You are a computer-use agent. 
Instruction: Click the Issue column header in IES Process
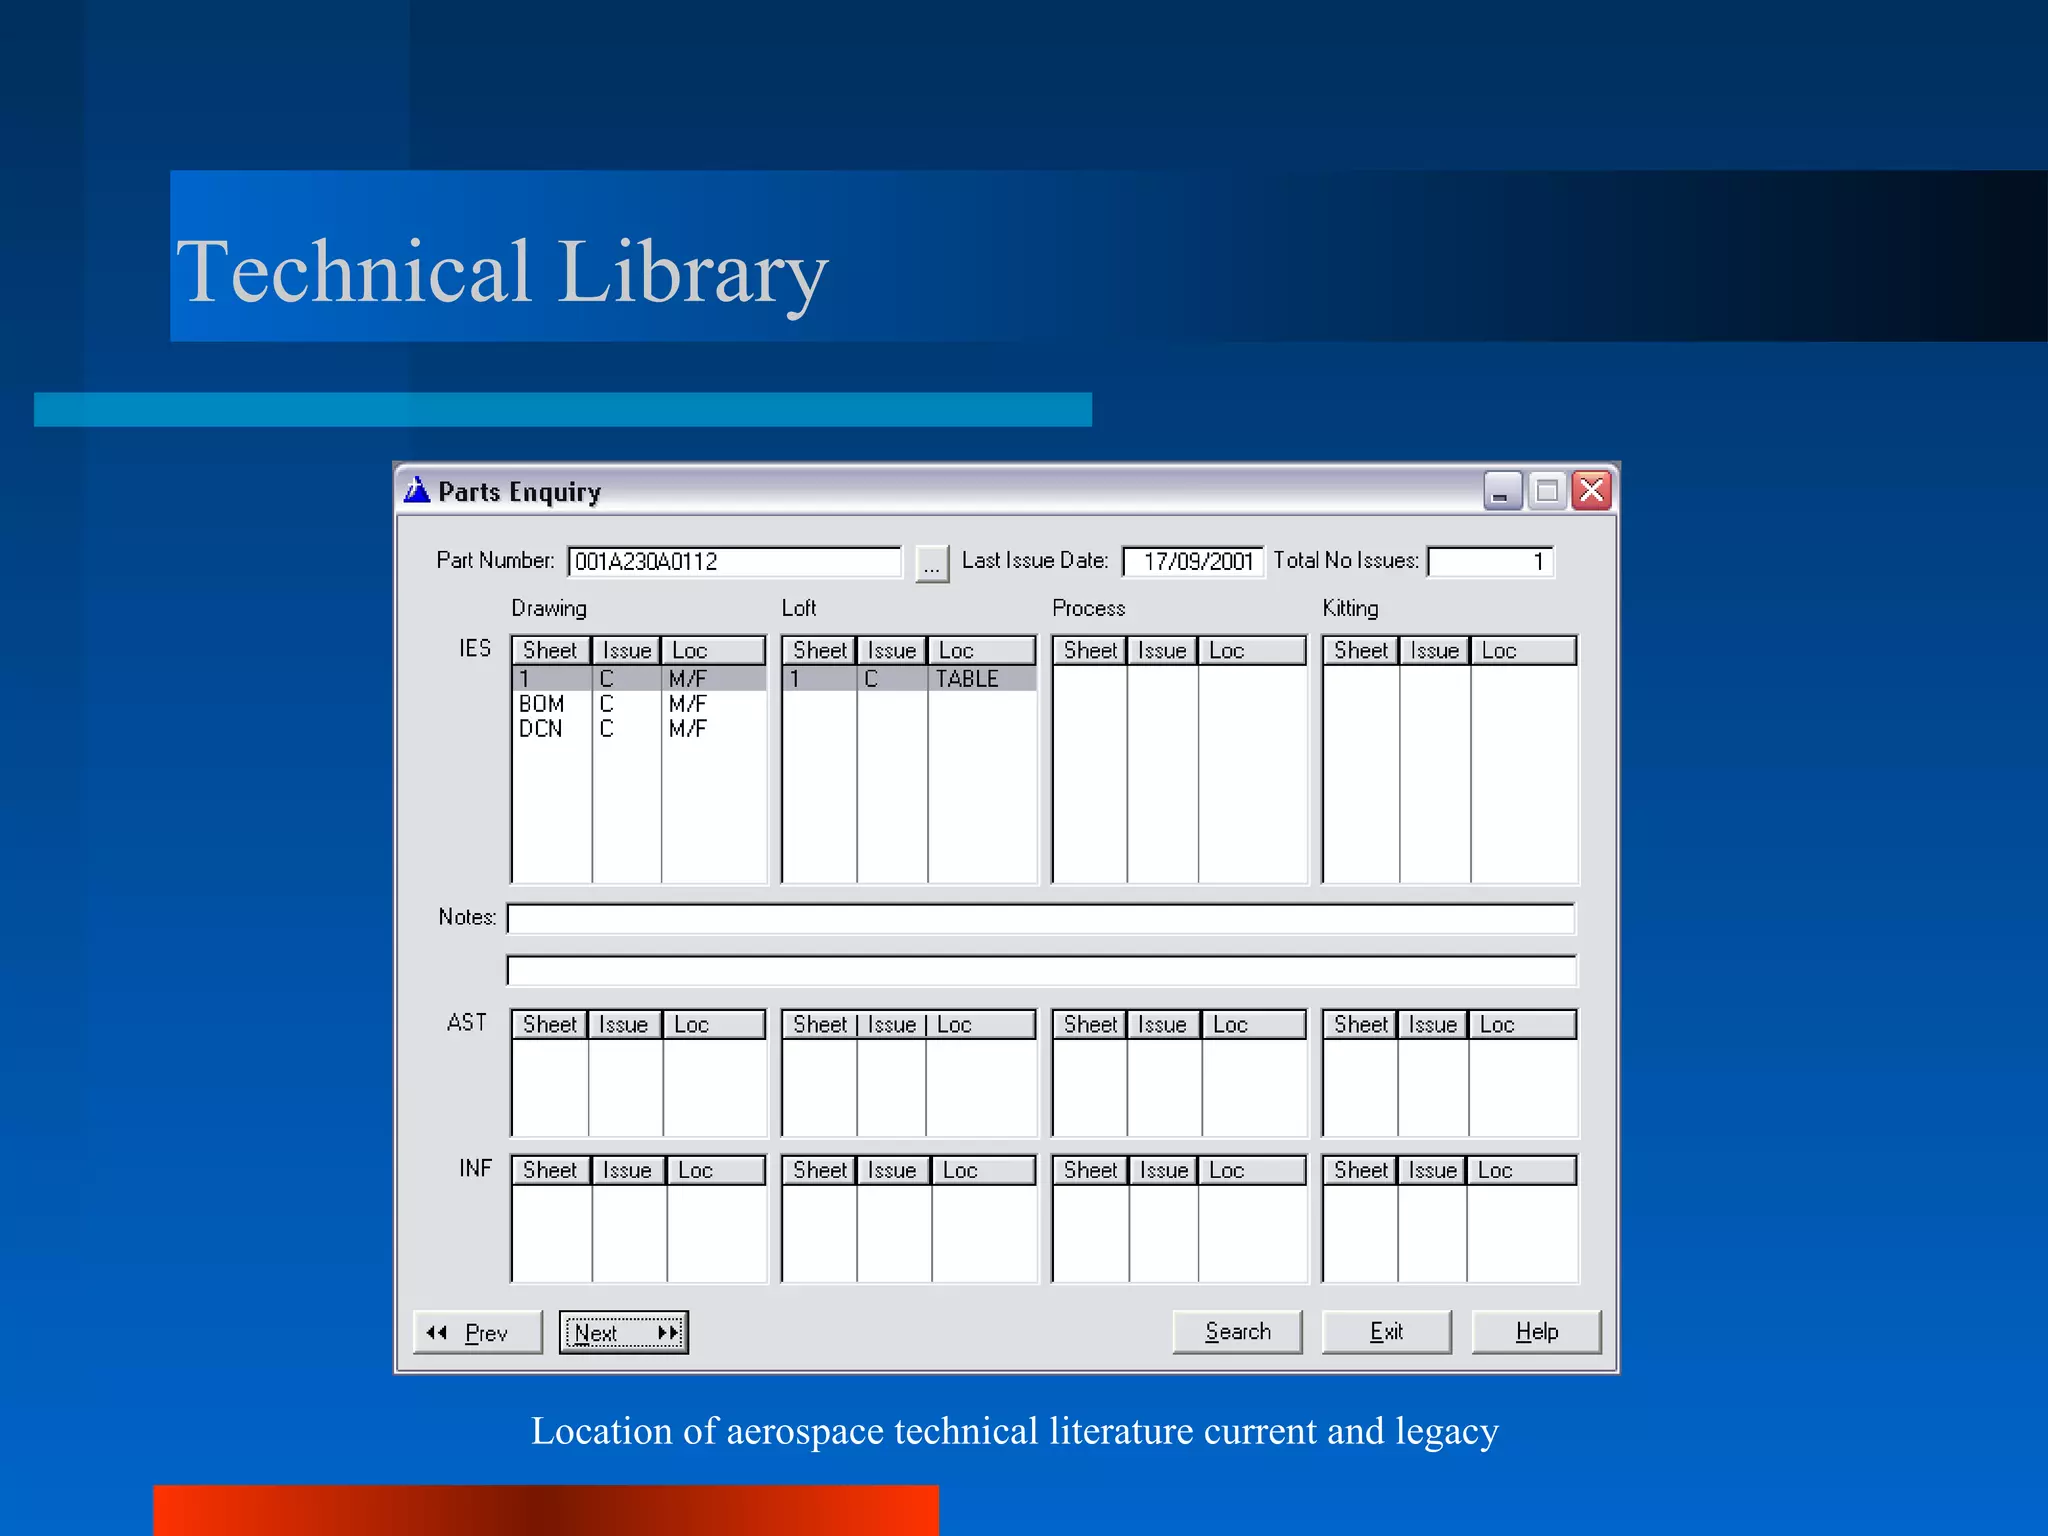(x=1163, y=650)
